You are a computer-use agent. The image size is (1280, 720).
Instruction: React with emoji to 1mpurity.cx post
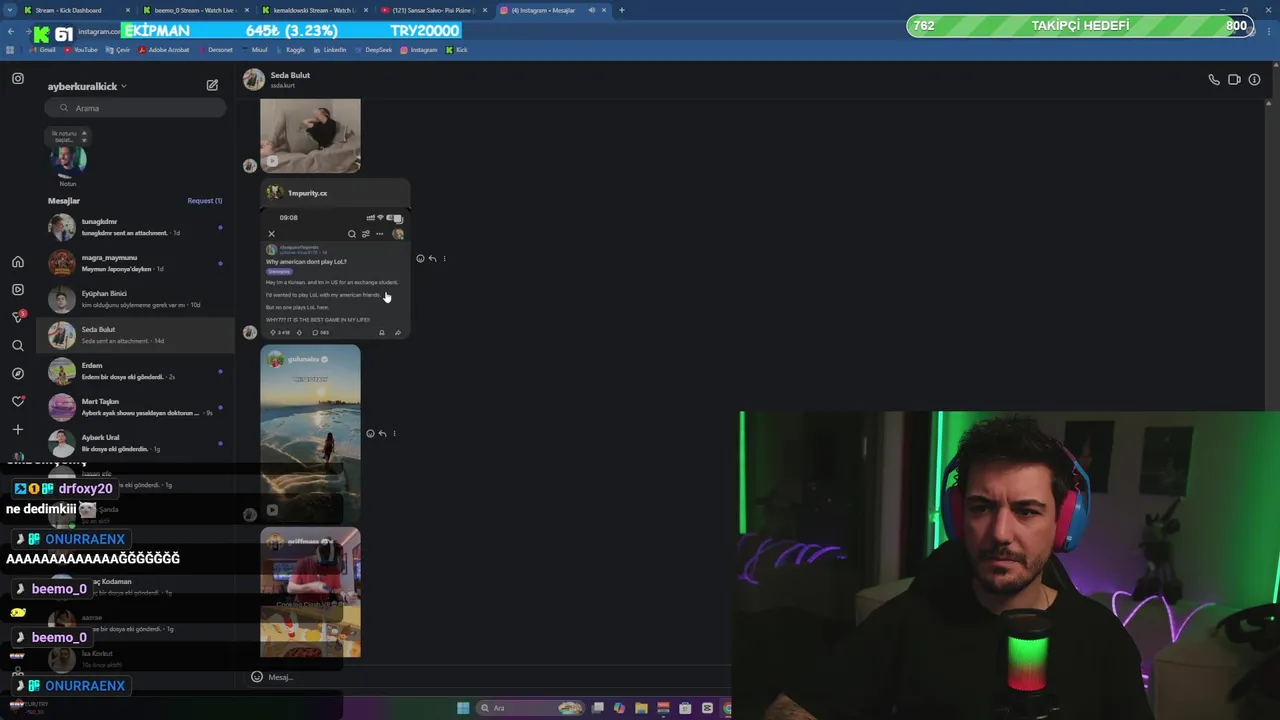click(x=420, y=259)
